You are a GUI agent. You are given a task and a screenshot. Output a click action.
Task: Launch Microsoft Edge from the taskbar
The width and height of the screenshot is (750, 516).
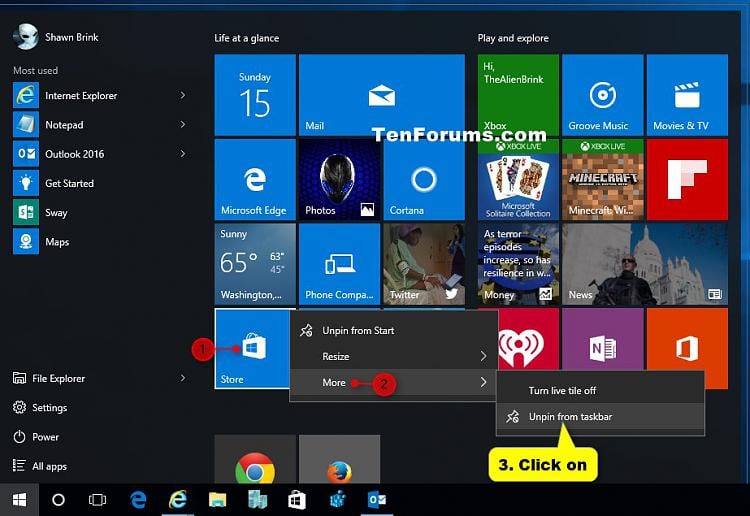pos(138,500)
